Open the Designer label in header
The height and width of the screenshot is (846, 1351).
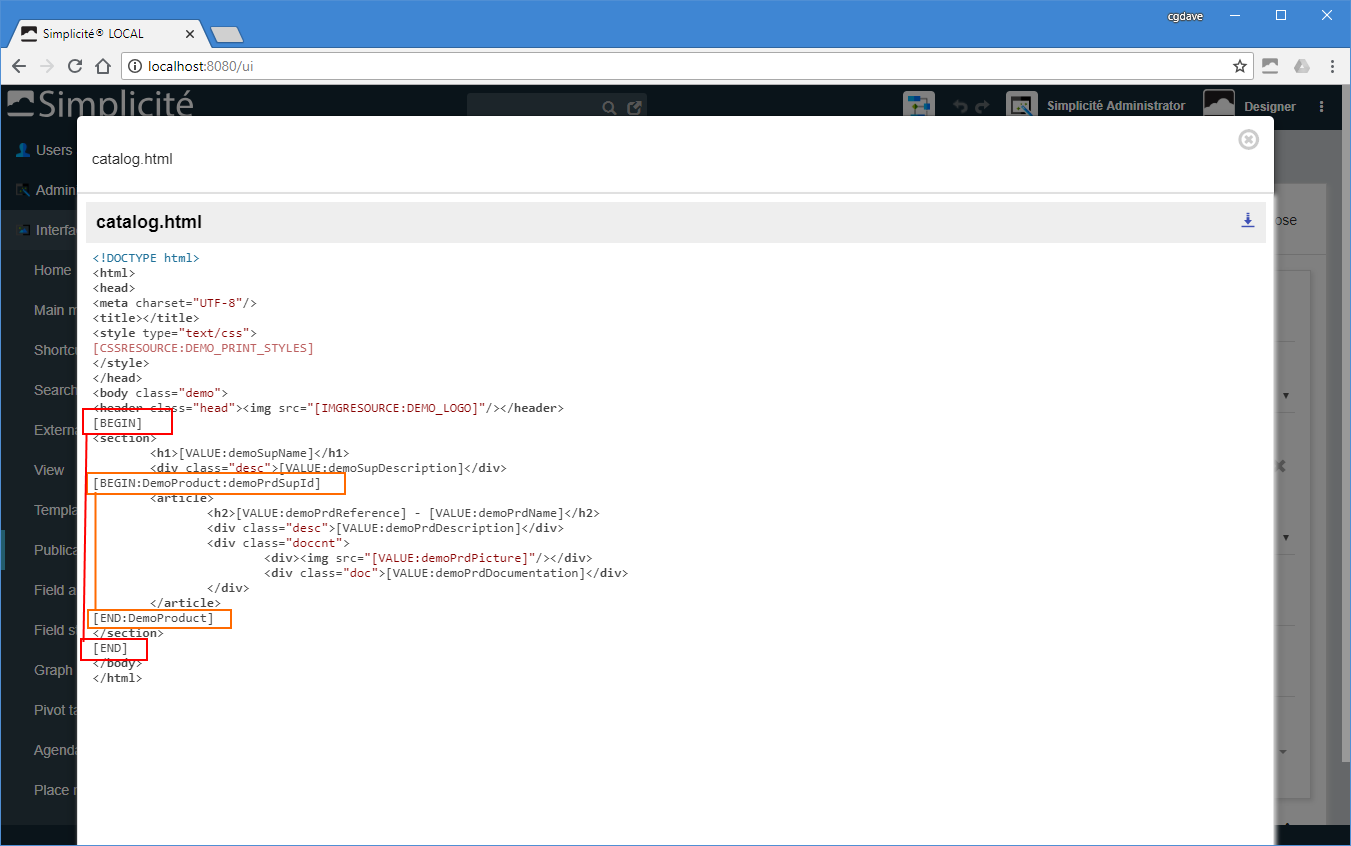(1270, 107)
